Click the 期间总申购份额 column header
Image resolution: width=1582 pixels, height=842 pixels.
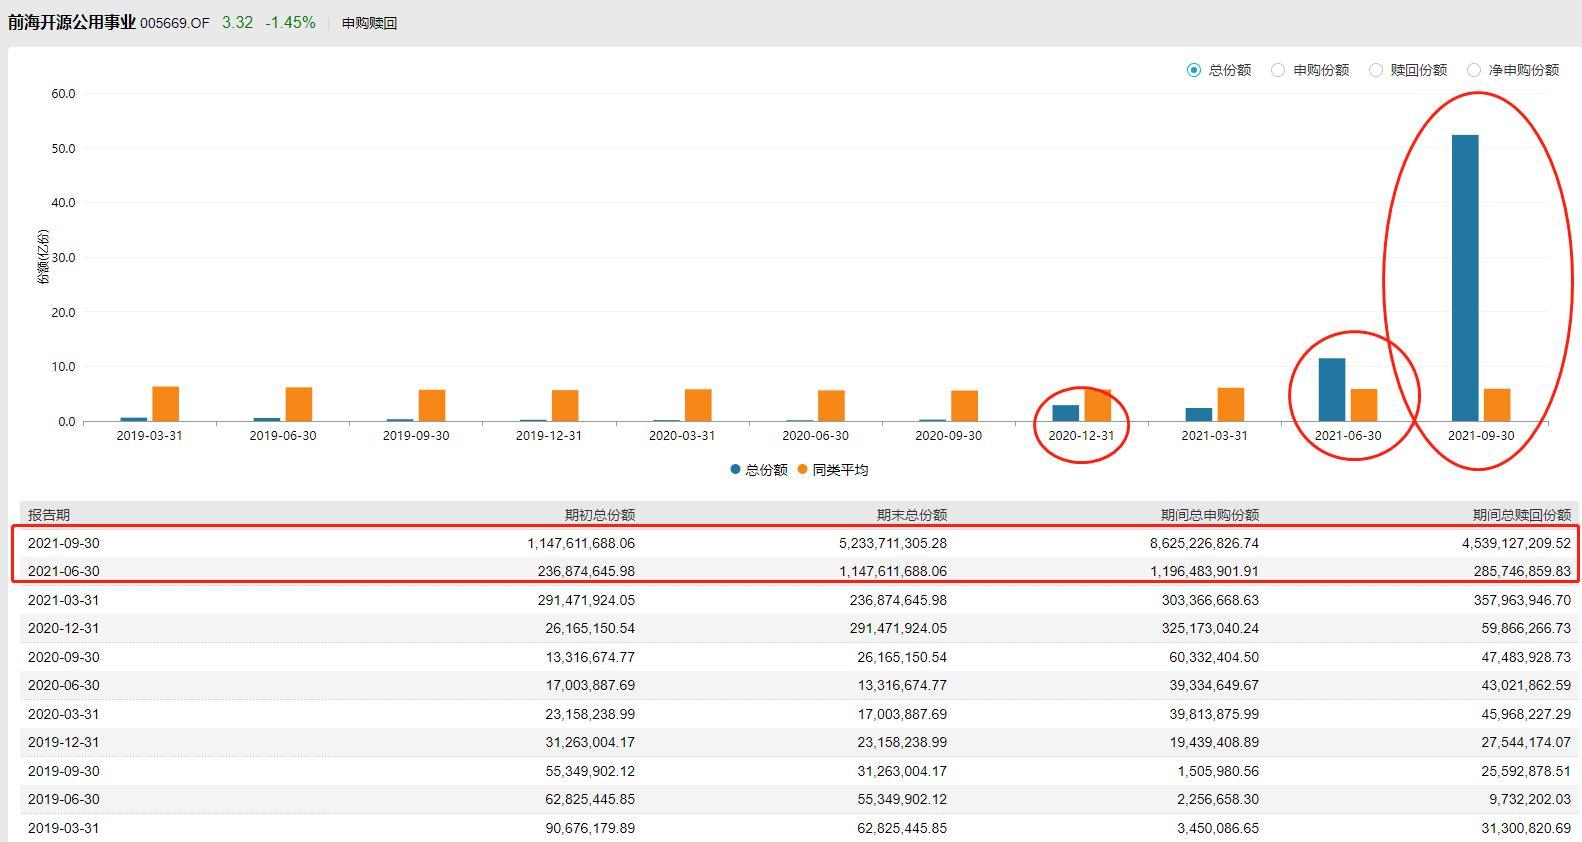1209,515
